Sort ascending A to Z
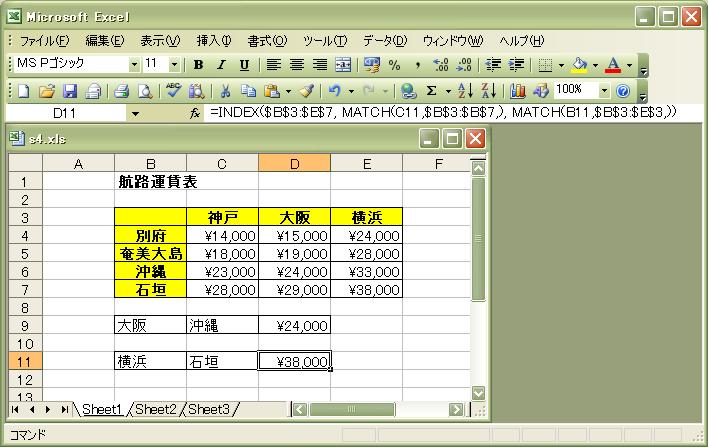This screenshot has height=447, width=708. coord(466,91)
